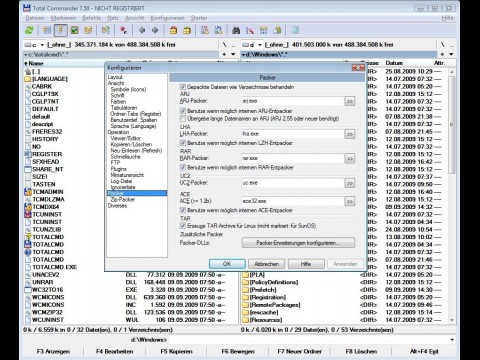Click the Hilfe button in dialog
The width and height of the screenshot is (480, 360).
pyautogui.click(x=306, y=264)
